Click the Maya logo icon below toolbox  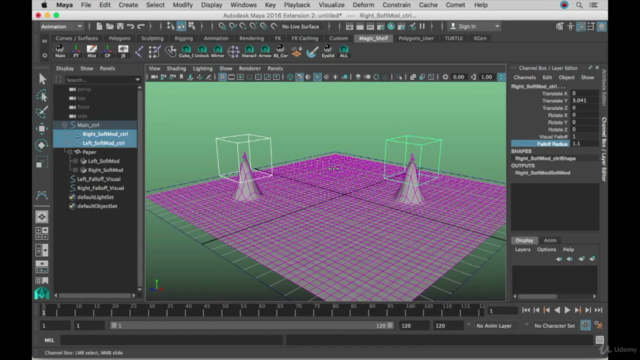[42, 293]
